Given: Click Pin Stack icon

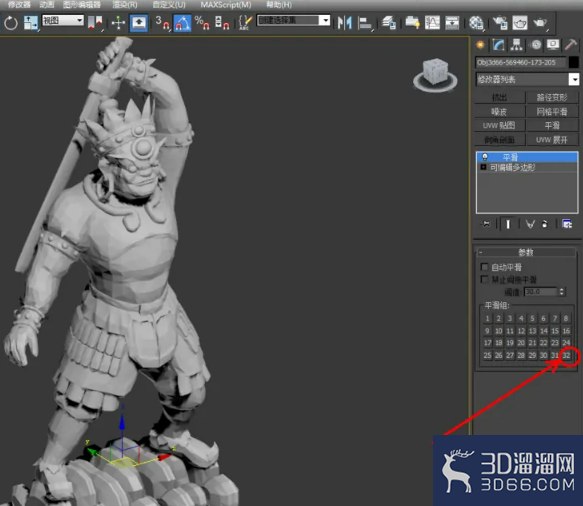Looking at the screenshot, I should click(x=486, y=224).
